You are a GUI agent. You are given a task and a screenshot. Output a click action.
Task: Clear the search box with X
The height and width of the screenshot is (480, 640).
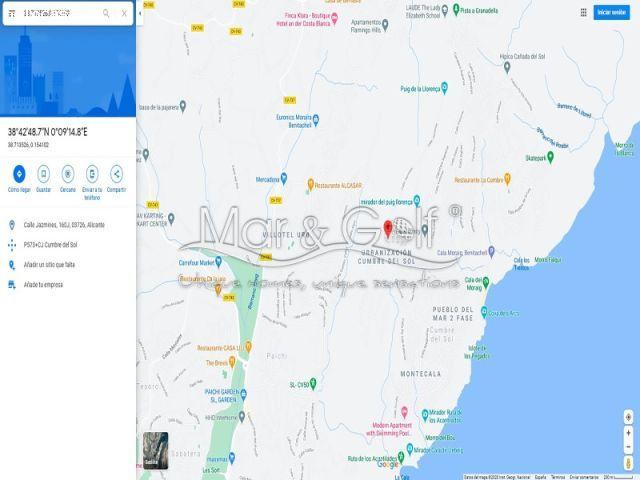[x=124, y=13]
